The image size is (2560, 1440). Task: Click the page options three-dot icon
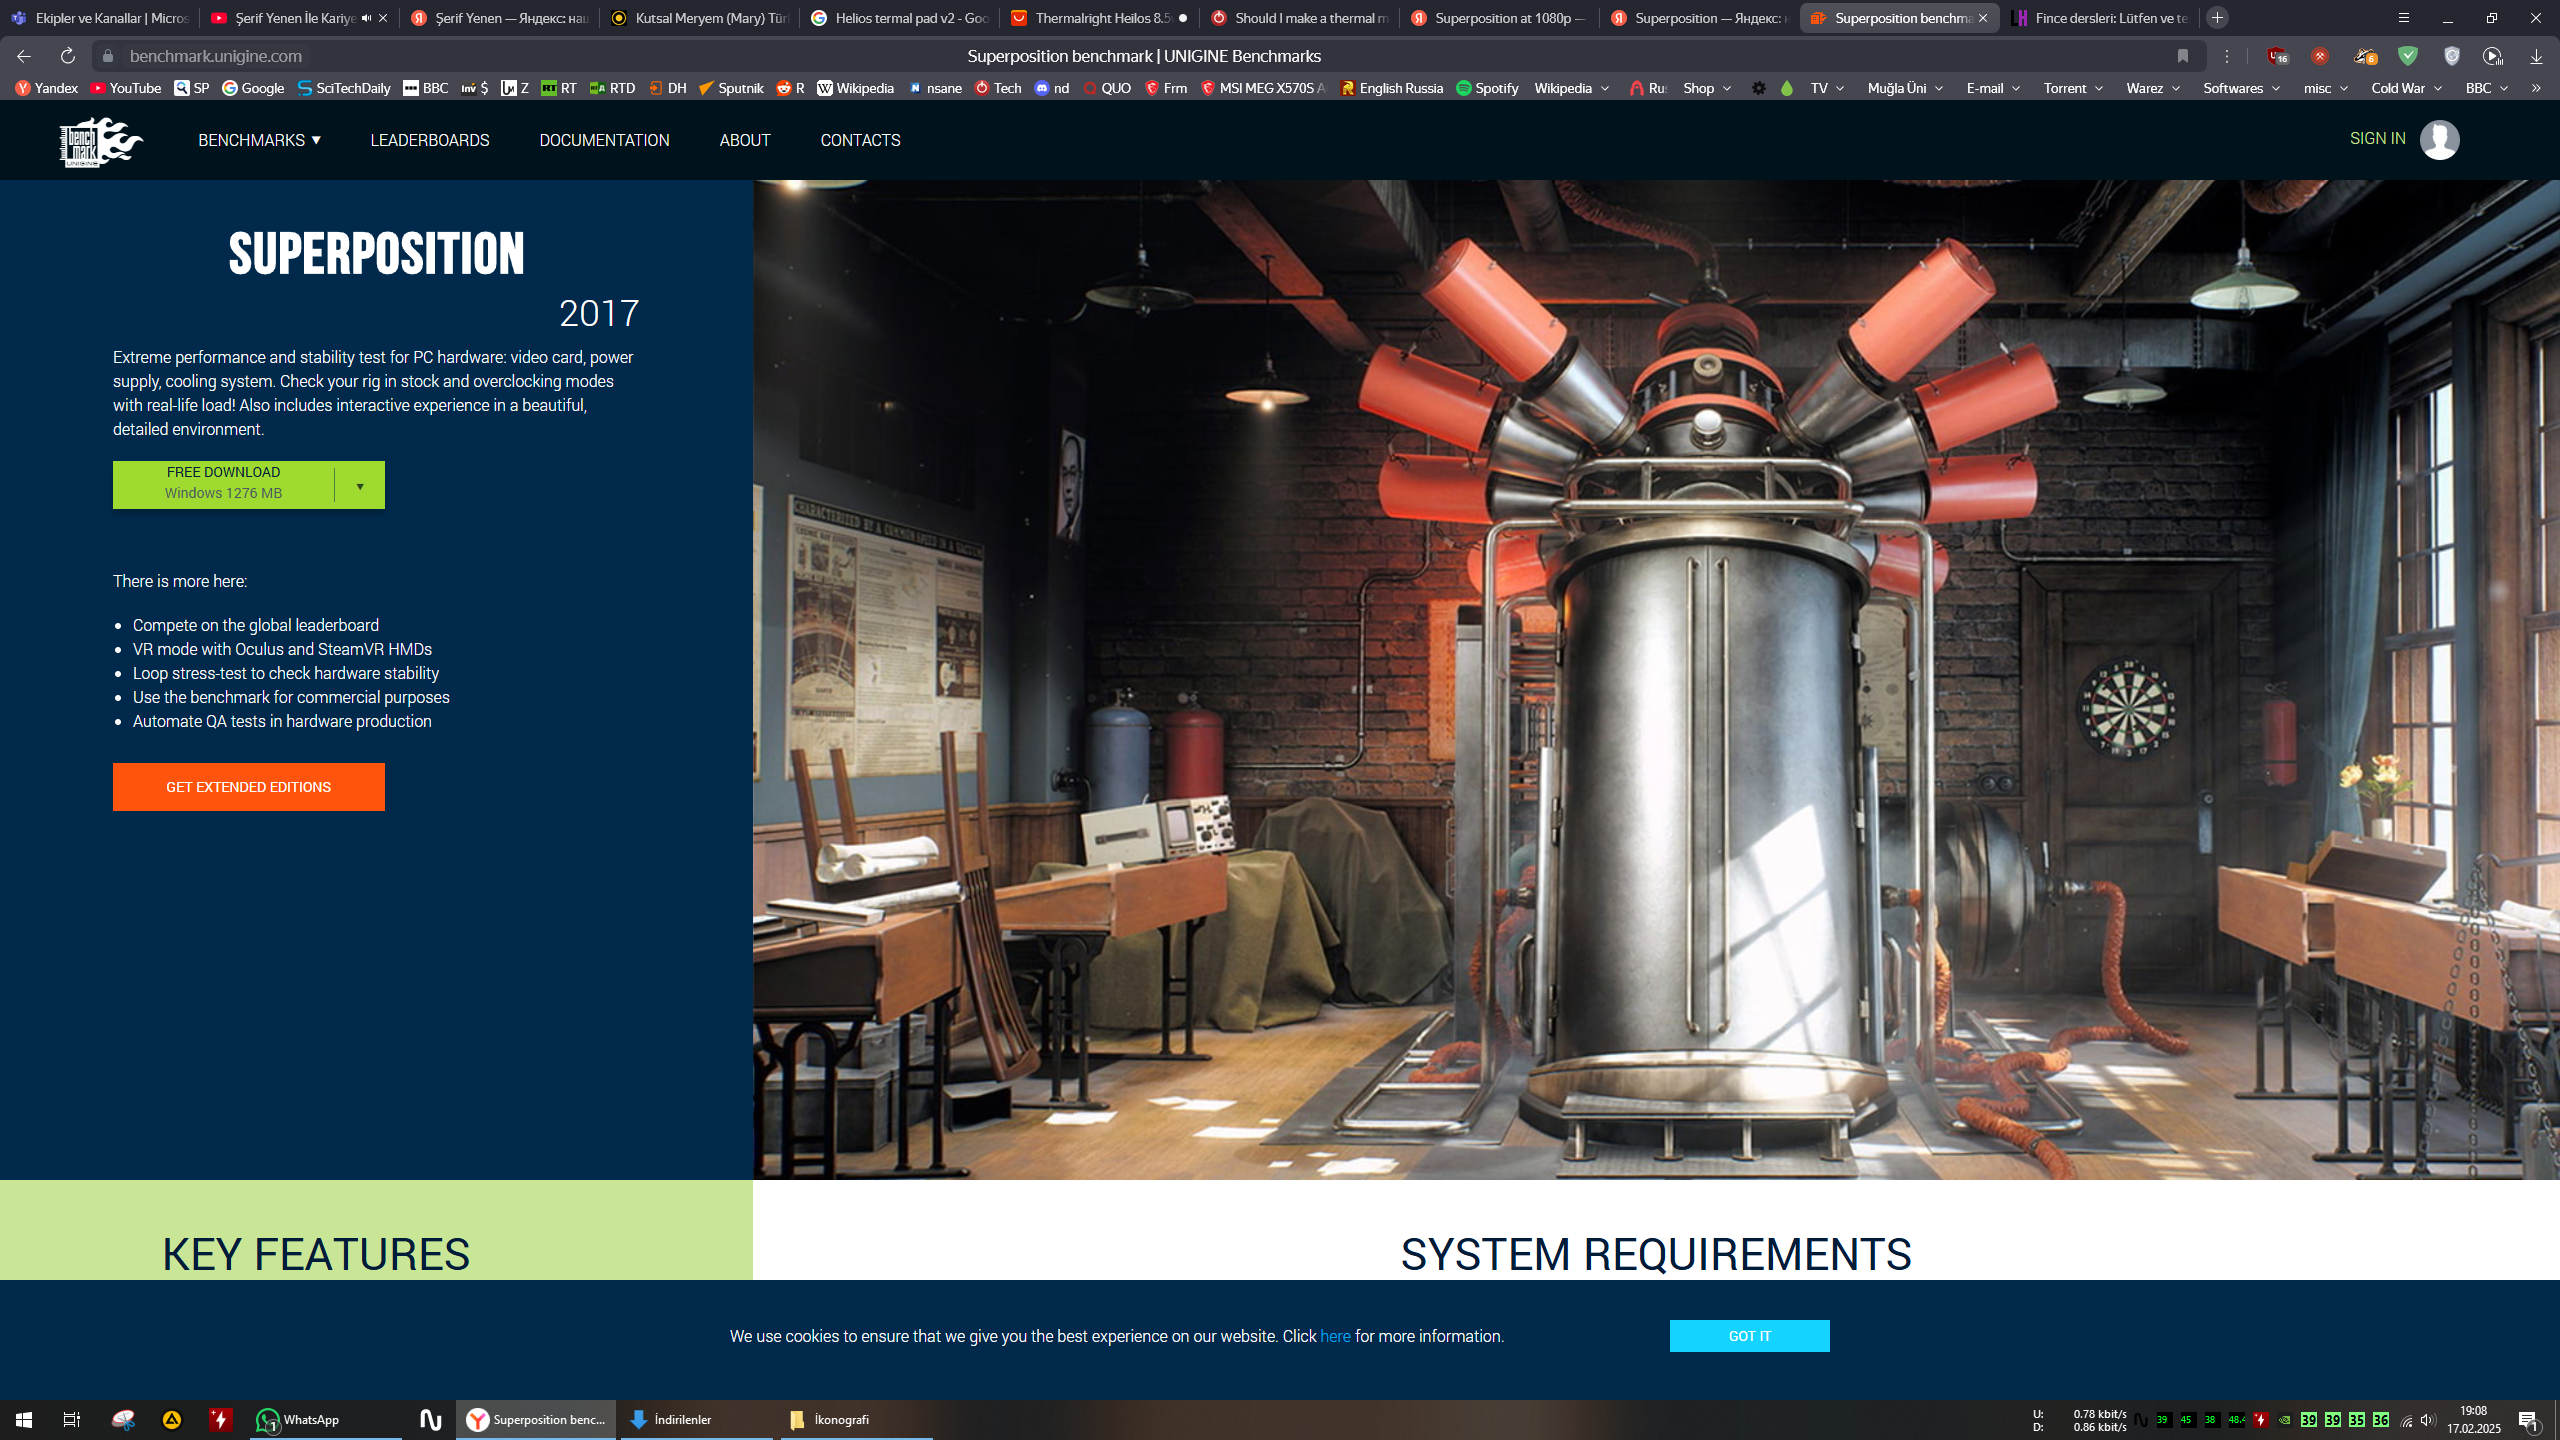click(x=2227, y=56)
